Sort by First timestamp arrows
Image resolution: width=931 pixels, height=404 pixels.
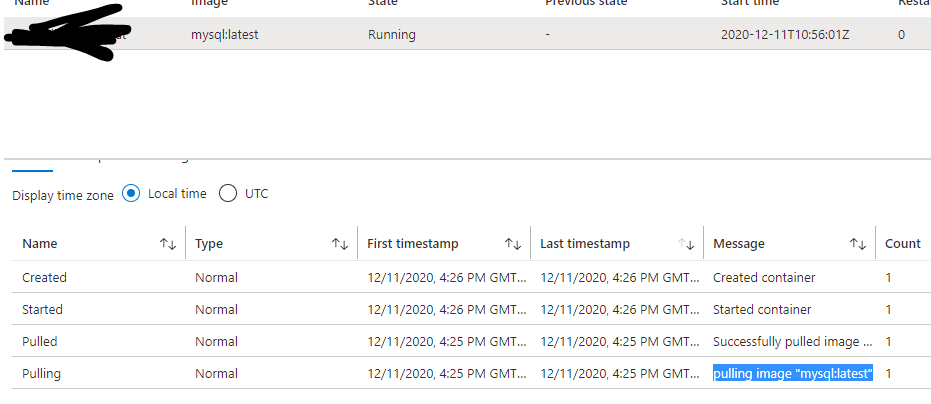(x=513, y=244)
